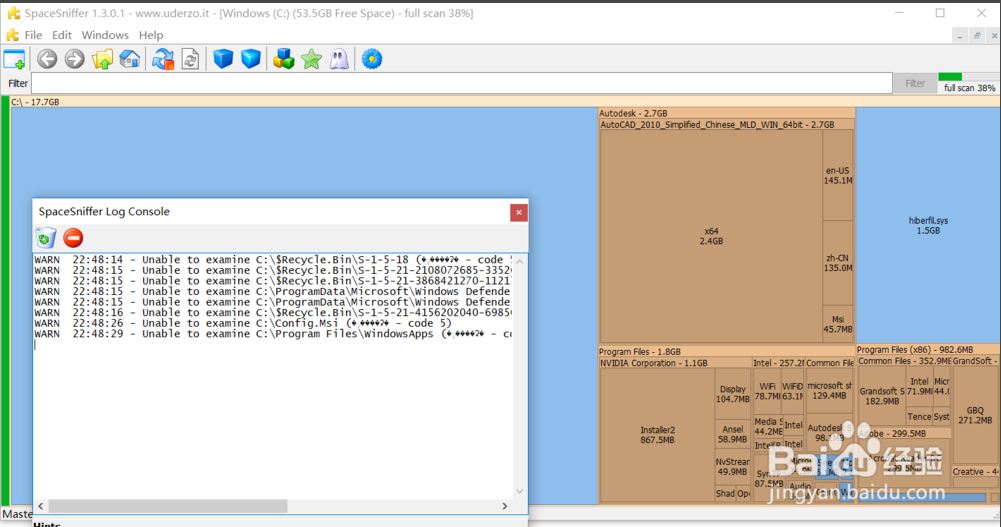1001x527 pixels.
Task: Select the WiFi 78.7MB block
Action: pyautogui.click(x=765, y=391)
